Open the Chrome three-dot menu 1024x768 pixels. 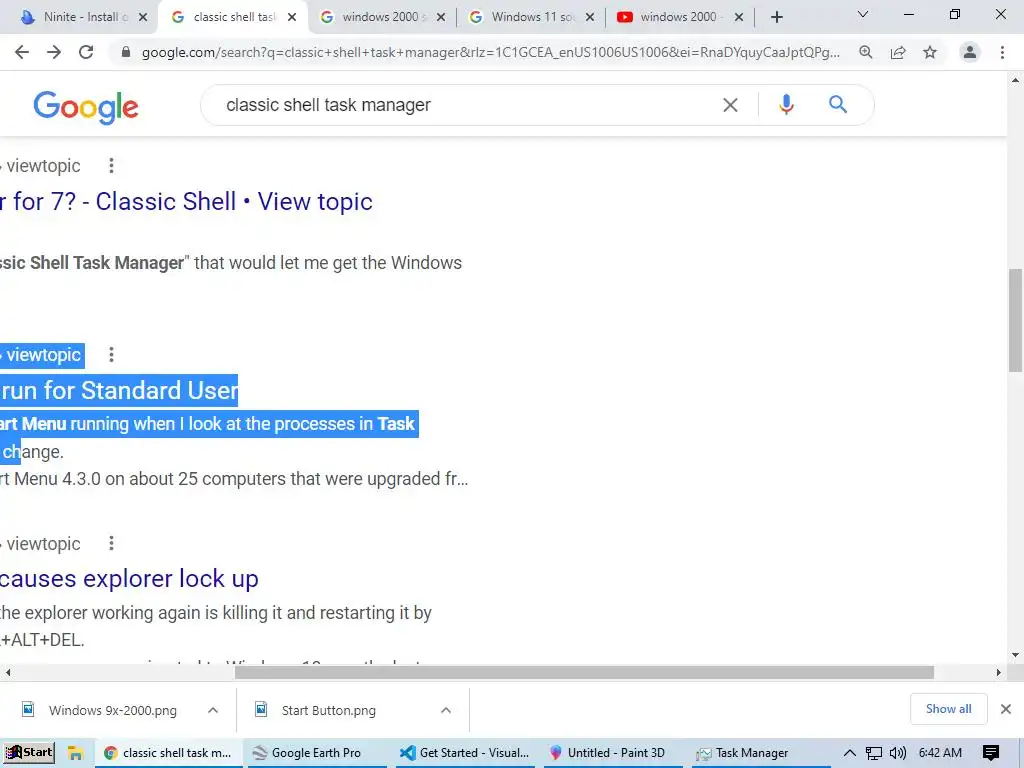[x=1002, y=52]
